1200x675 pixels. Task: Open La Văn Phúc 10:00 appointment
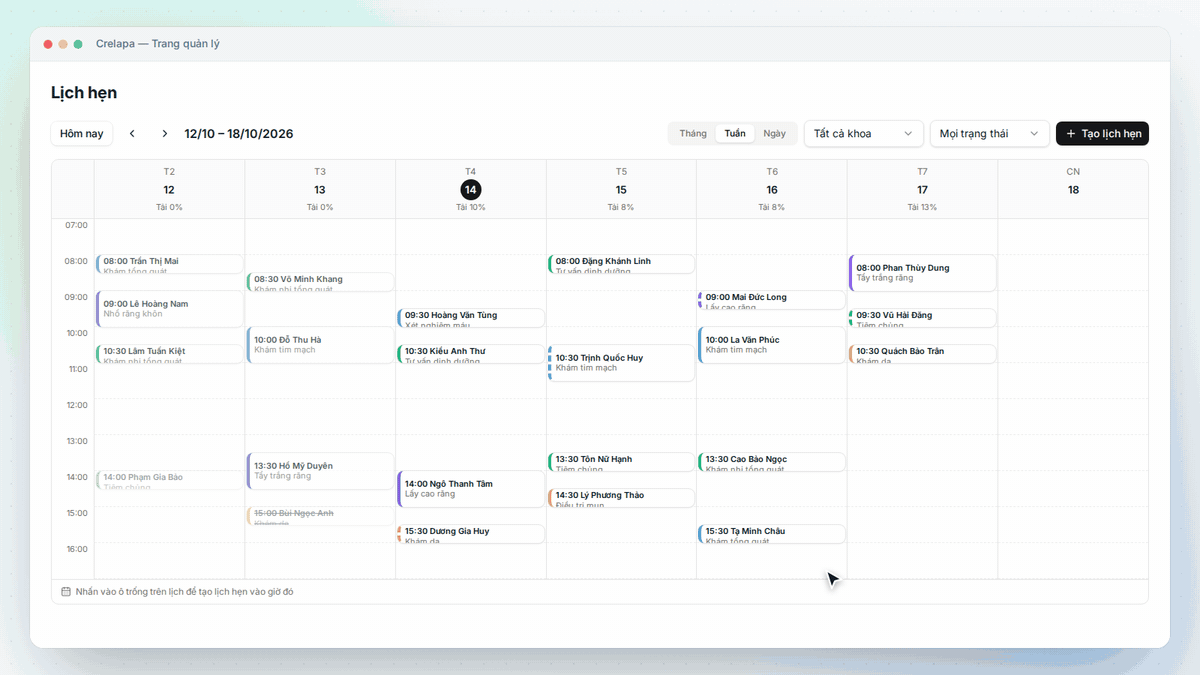click(x=772, y=345)
